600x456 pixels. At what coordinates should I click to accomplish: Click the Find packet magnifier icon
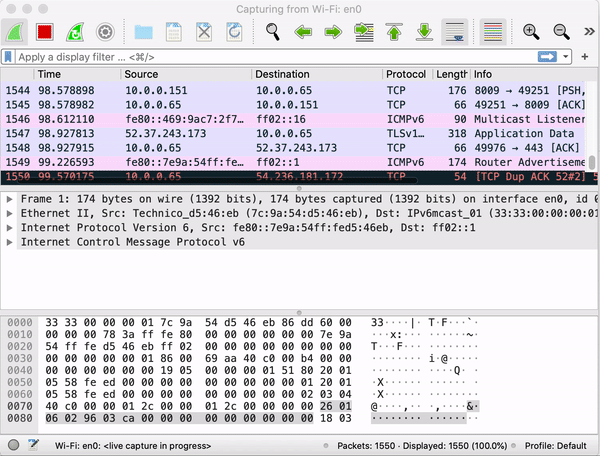pos(272,32)
